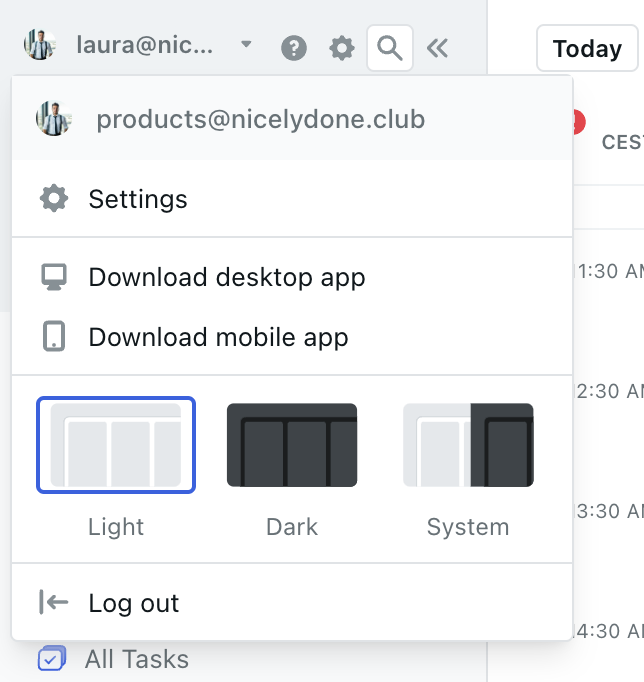Image resolution: width=644 pixels, height=682 pixels.
Task: Open settings via the top gear icon
Action: 342,47
